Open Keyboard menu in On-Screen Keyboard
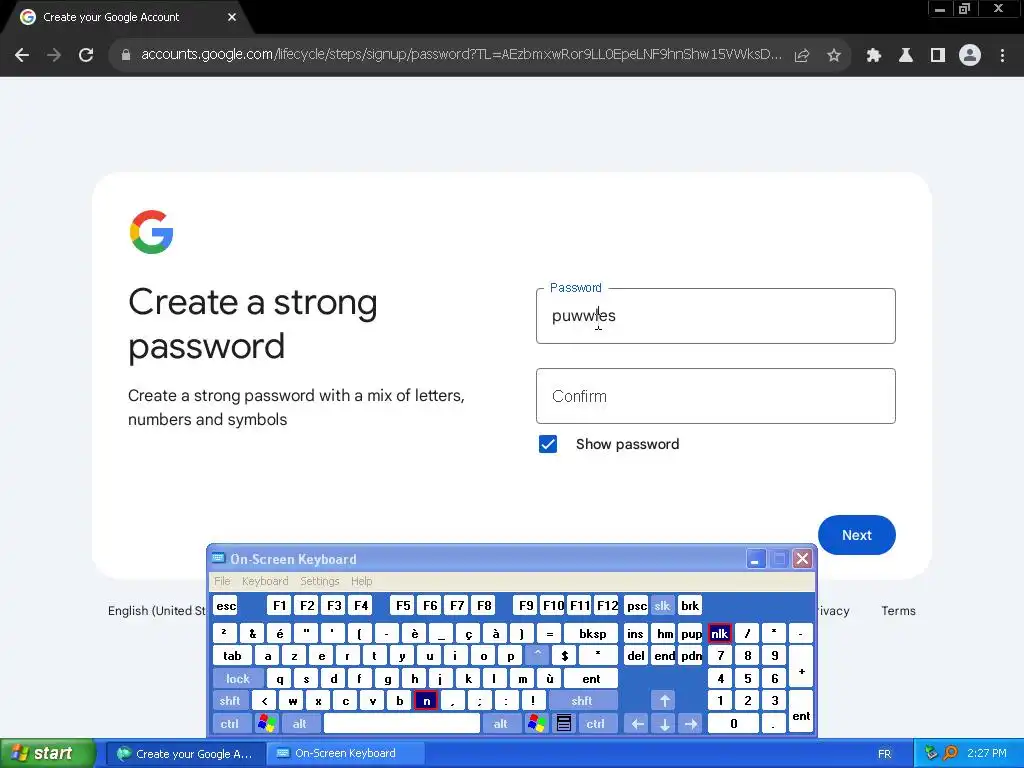Screen dimensions: 1024x768 coord(264,581)
